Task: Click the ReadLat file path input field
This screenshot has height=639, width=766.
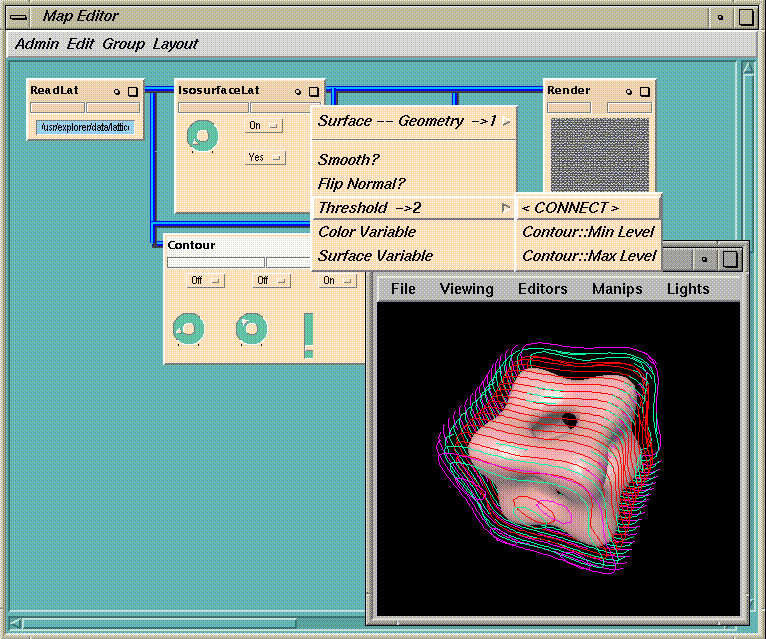Action: pos(84,127)
